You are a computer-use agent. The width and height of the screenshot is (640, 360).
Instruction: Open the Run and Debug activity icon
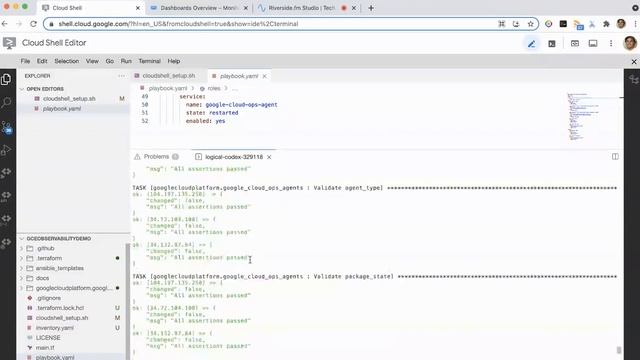[6, 150]
